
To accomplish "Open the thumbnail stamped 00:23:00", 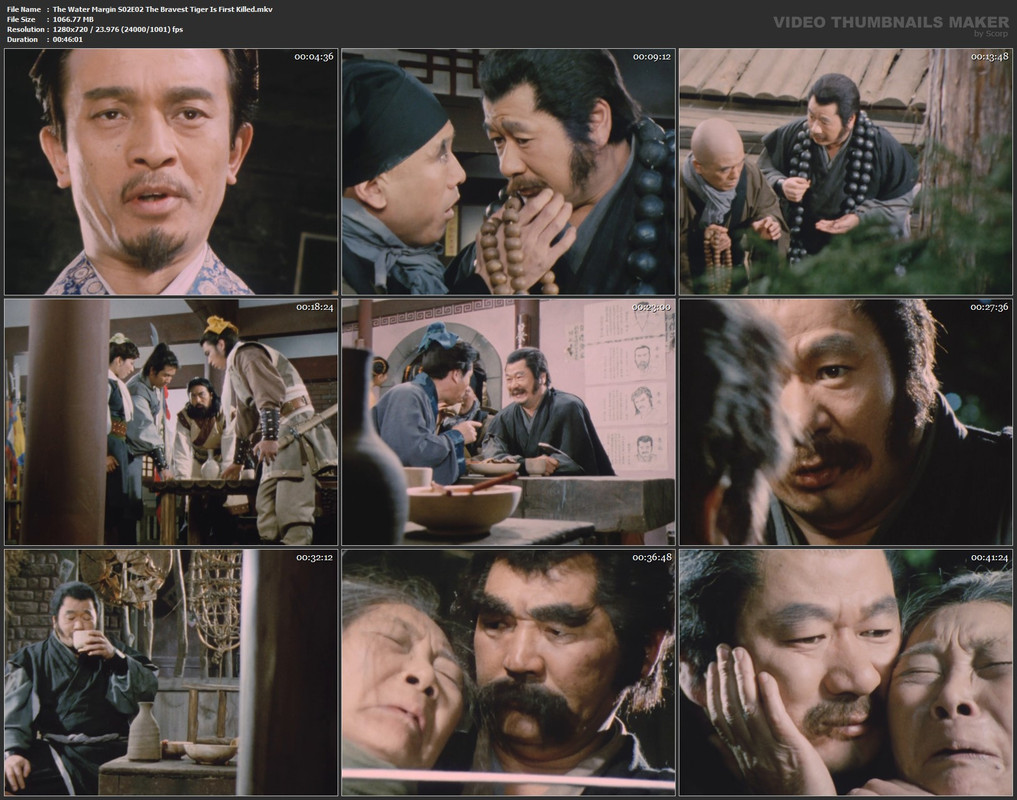I will click(508, 422).
